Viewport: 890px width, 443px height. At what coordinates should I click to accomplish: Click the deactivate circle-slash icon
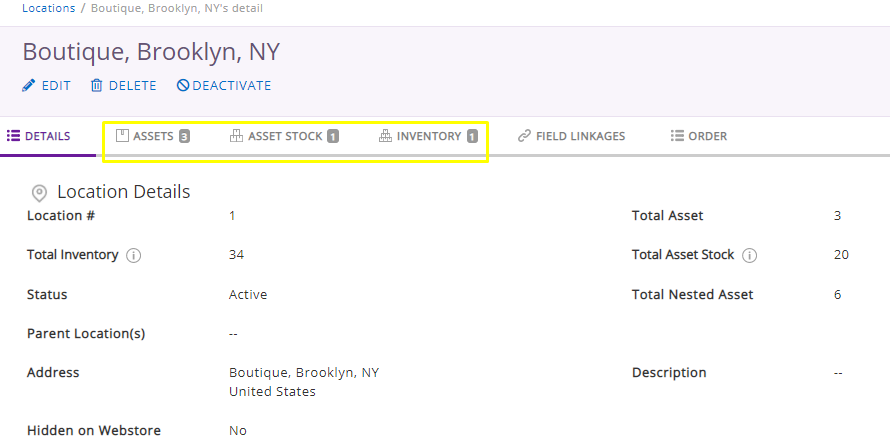182,86
